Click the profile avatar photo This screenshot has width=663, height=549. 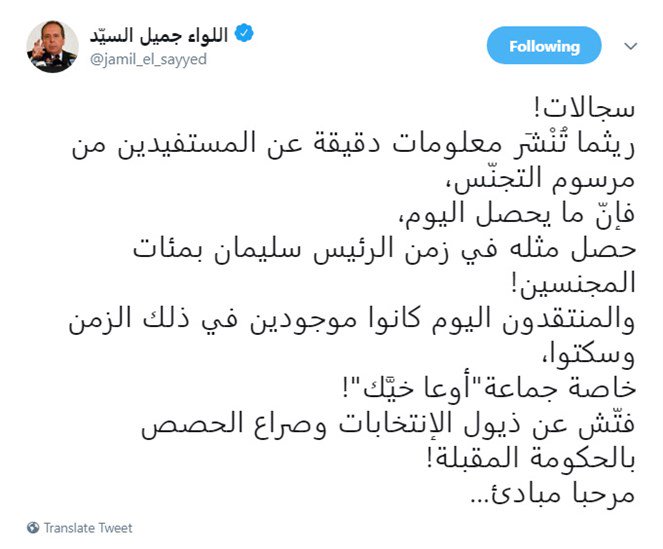[52, 46]
